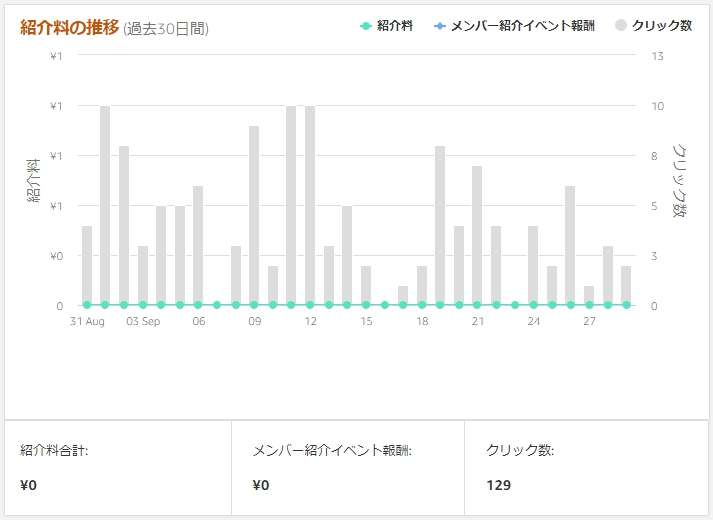The height and width of the screenshot is (520, 713).
Task: Click the 12 date axis label
Action: pyautogui.click(x=310, y=321)
